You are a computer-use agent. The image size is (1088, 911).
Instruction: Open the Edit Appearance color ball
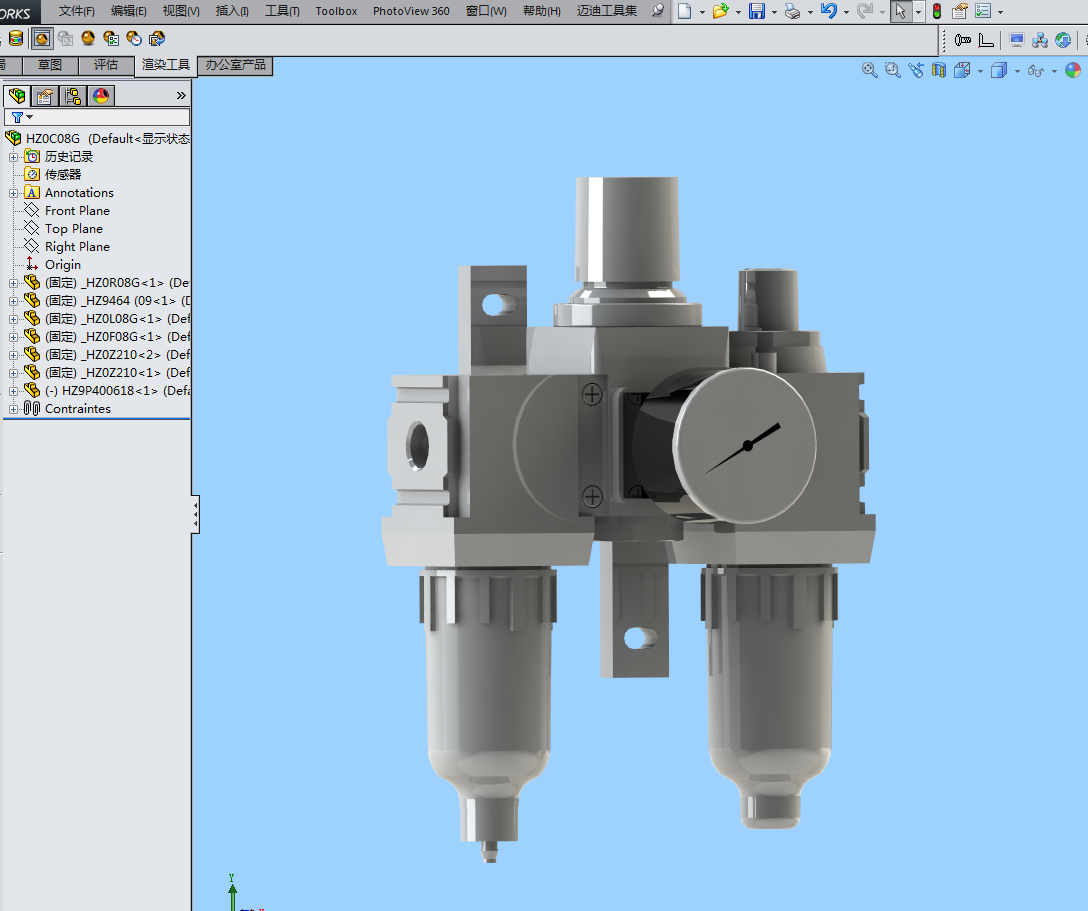[x=1072, y=70]
